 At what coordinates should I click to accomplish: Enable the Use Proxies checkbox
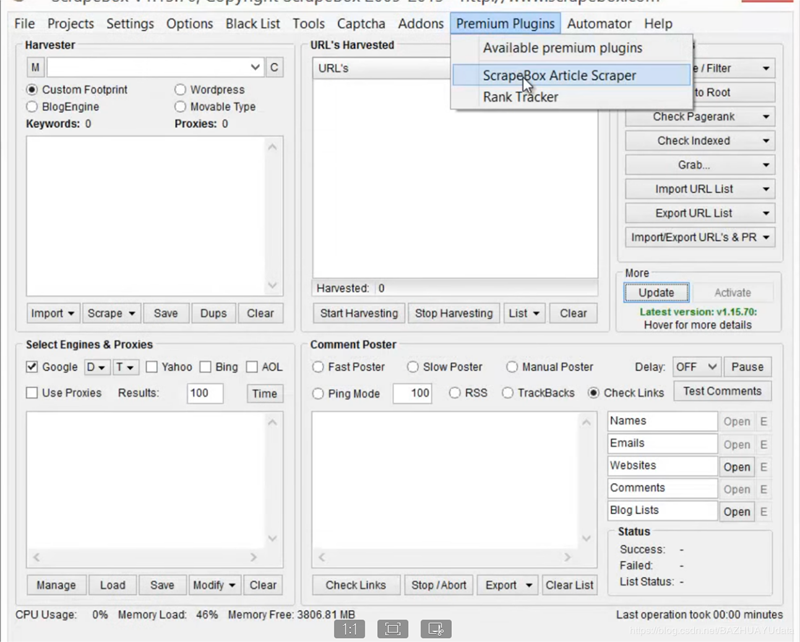click(32, 393)
